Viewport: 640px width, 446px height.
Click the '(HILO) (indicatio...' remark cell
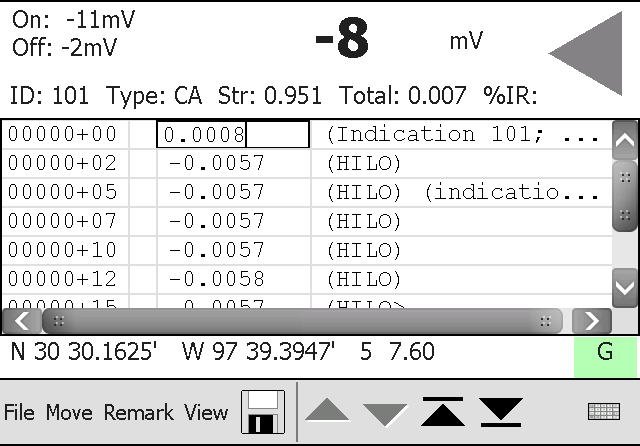point(462,192)
